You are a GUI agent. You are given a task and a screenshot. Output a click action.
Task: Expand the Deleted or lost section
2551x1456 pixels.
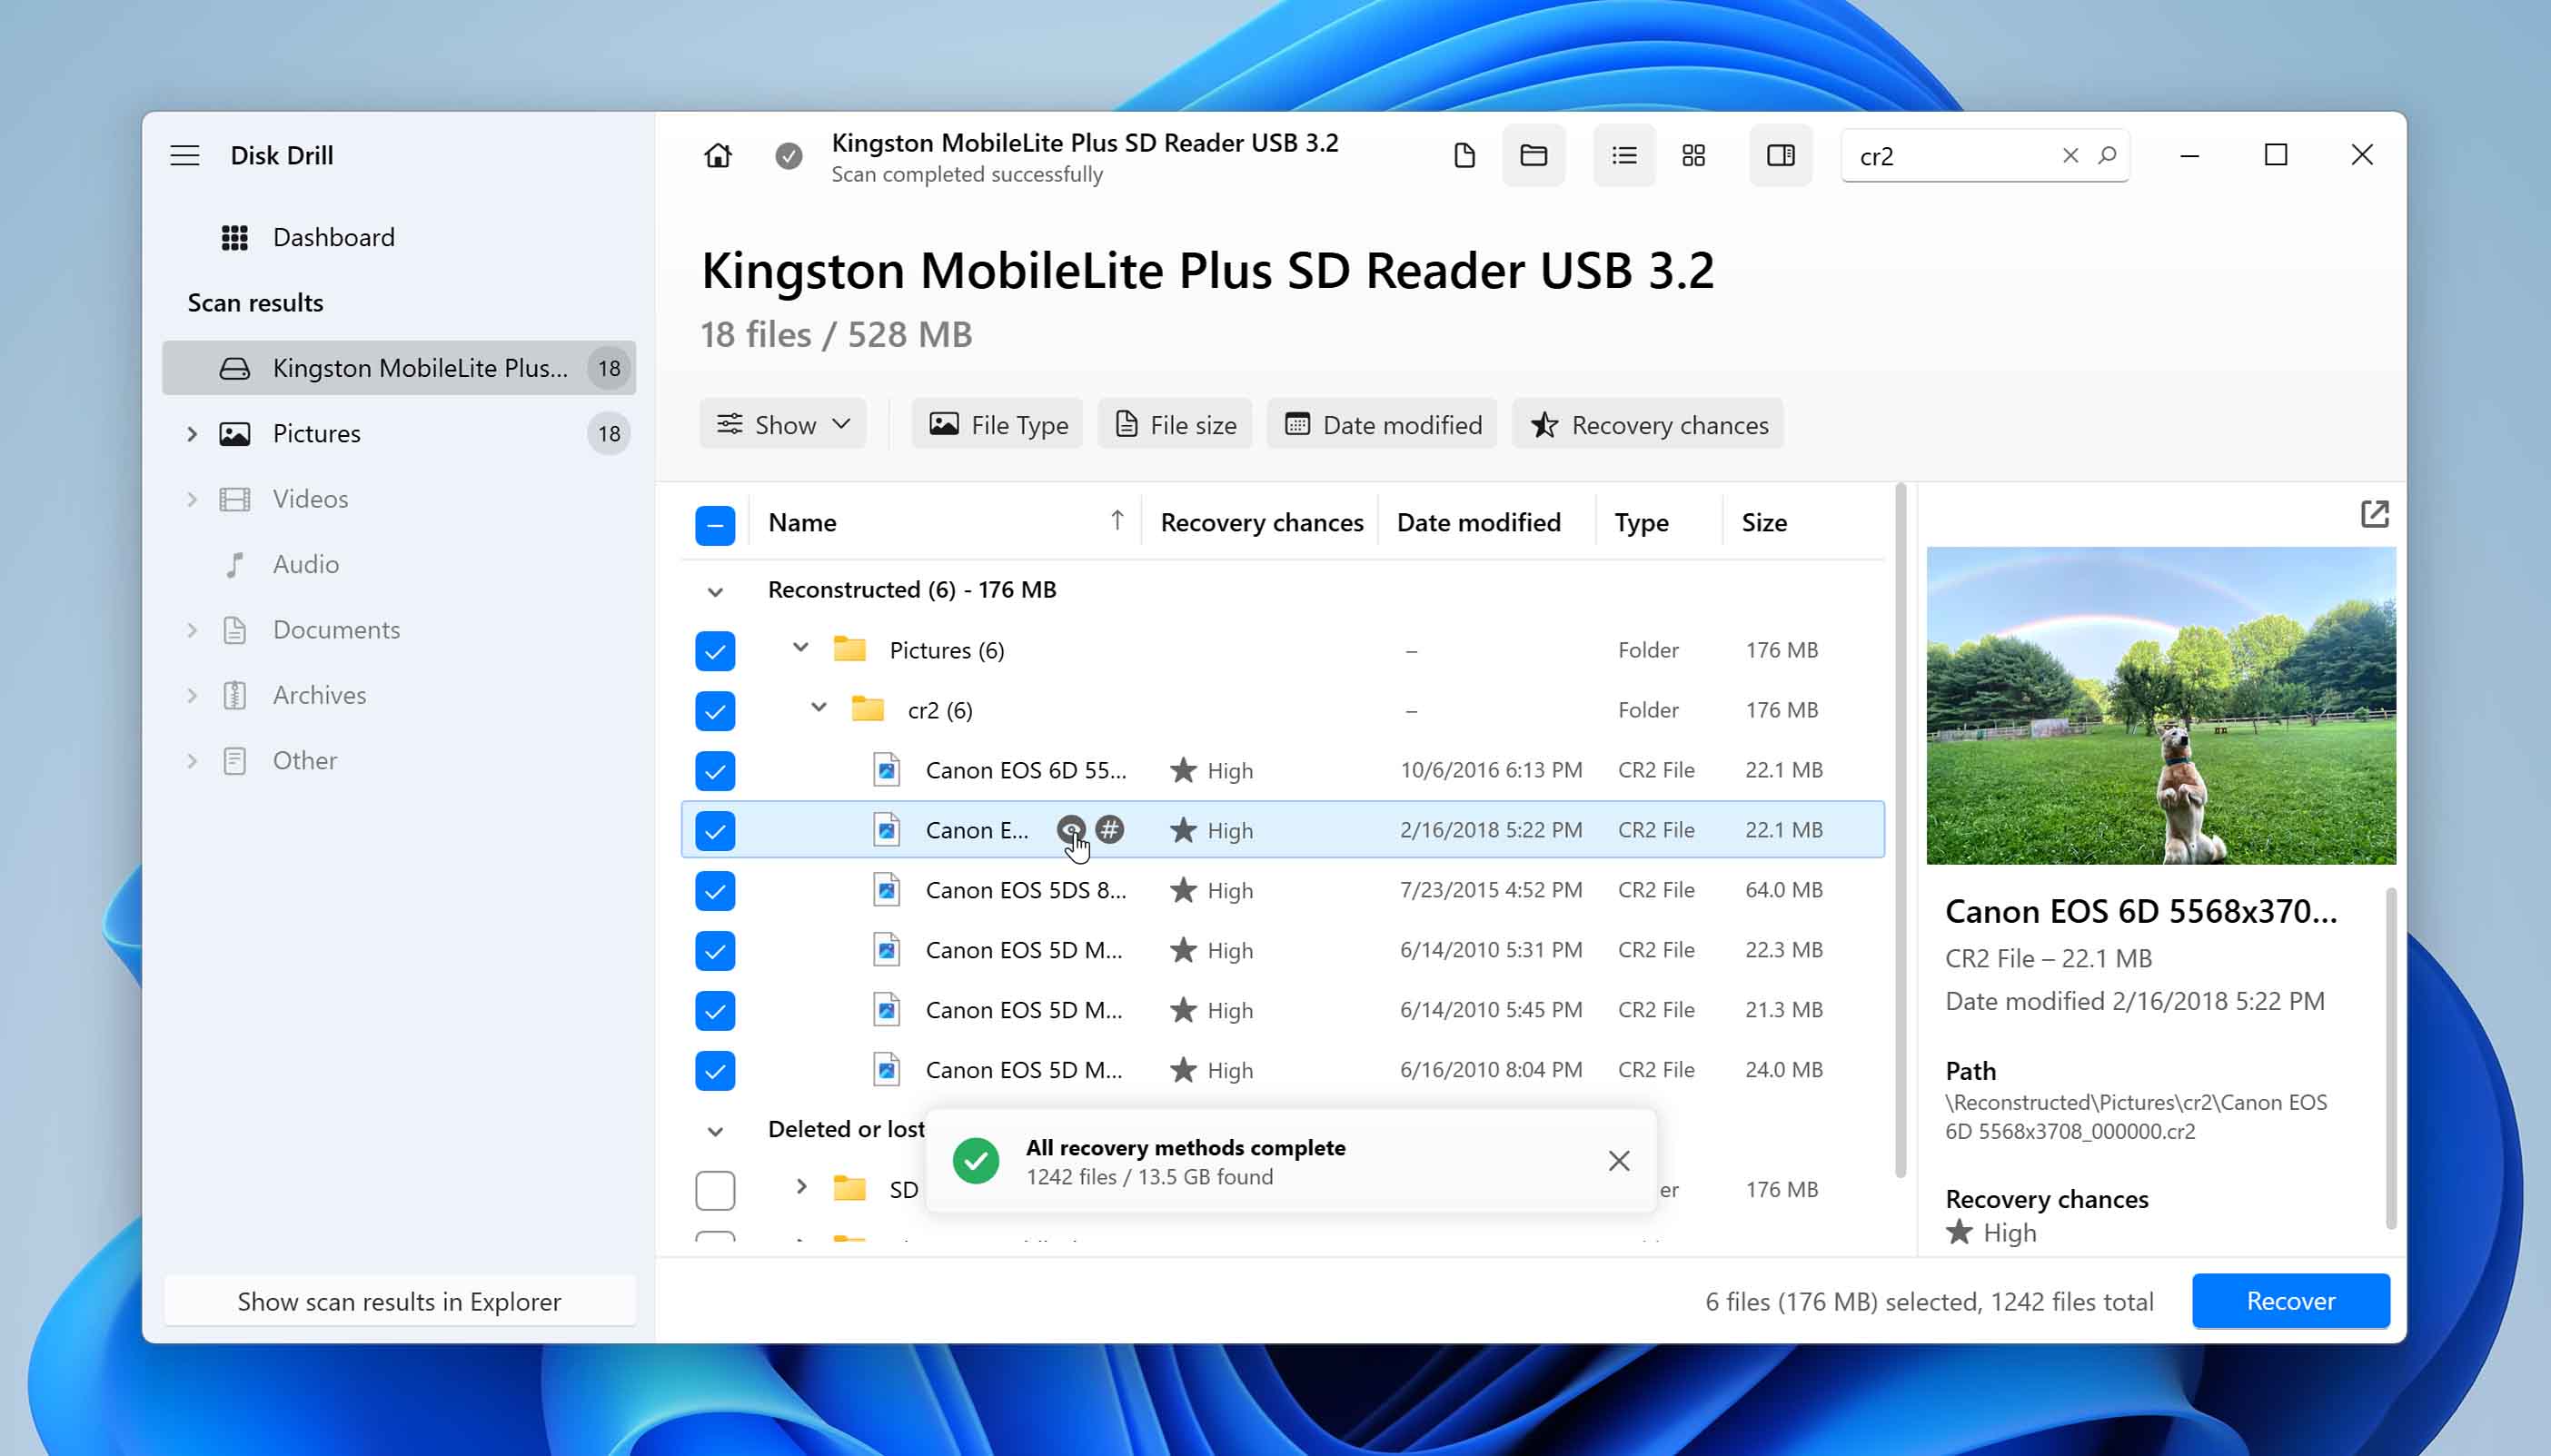point(715,1128)
